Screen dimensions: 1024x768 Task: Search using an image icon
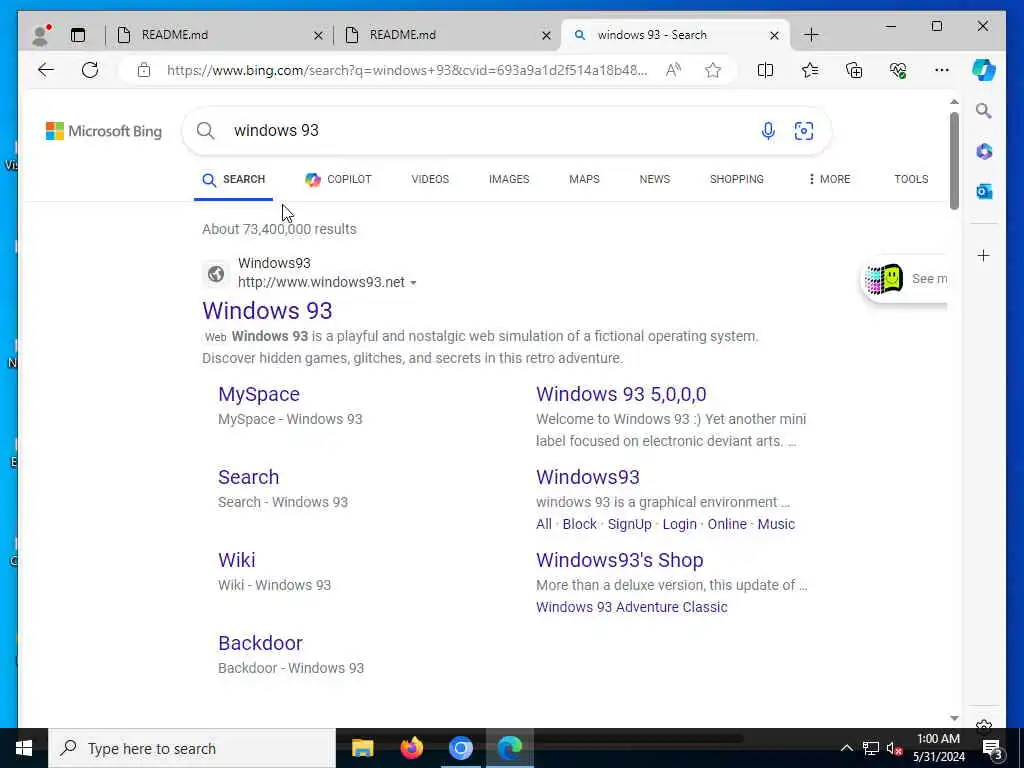point(803,131)
